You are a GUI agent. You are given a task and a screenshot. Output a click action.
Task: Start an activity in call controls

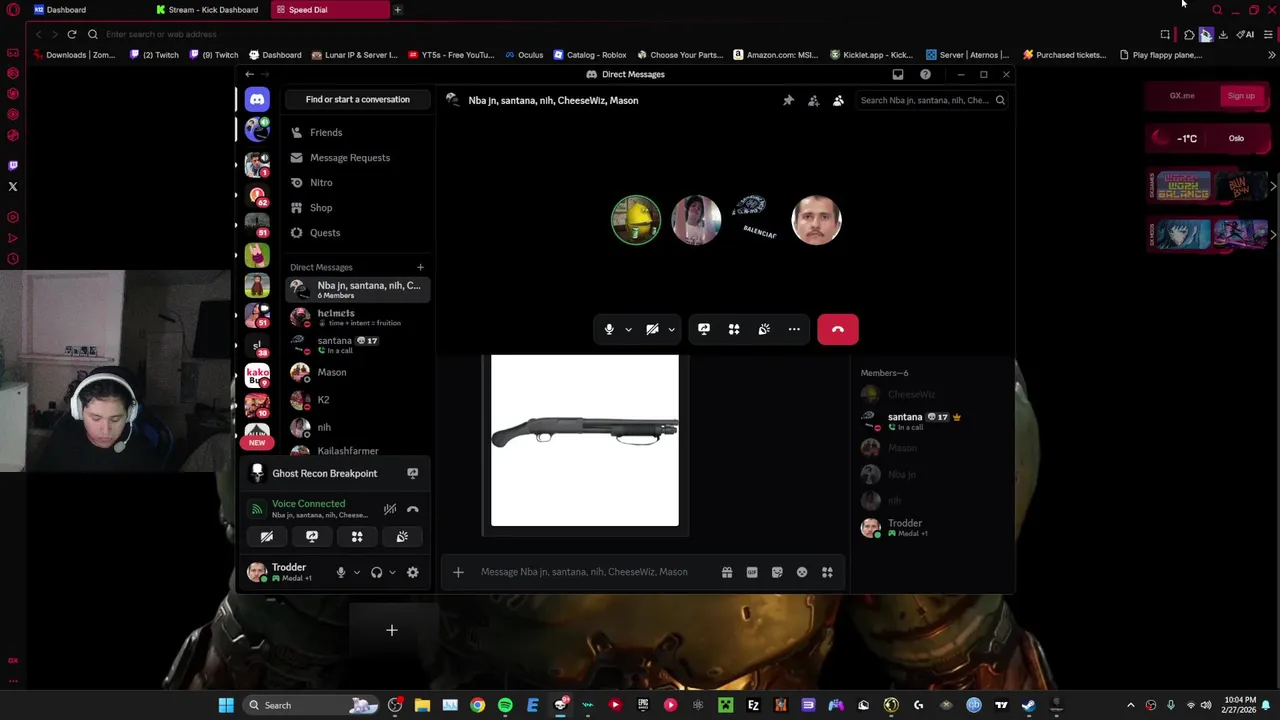(734, 329)
